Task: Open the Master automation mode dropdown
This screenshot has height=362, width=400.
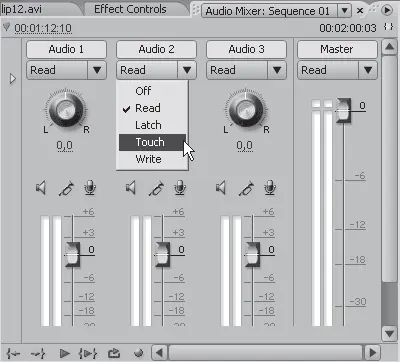Action: coord(368,70)
